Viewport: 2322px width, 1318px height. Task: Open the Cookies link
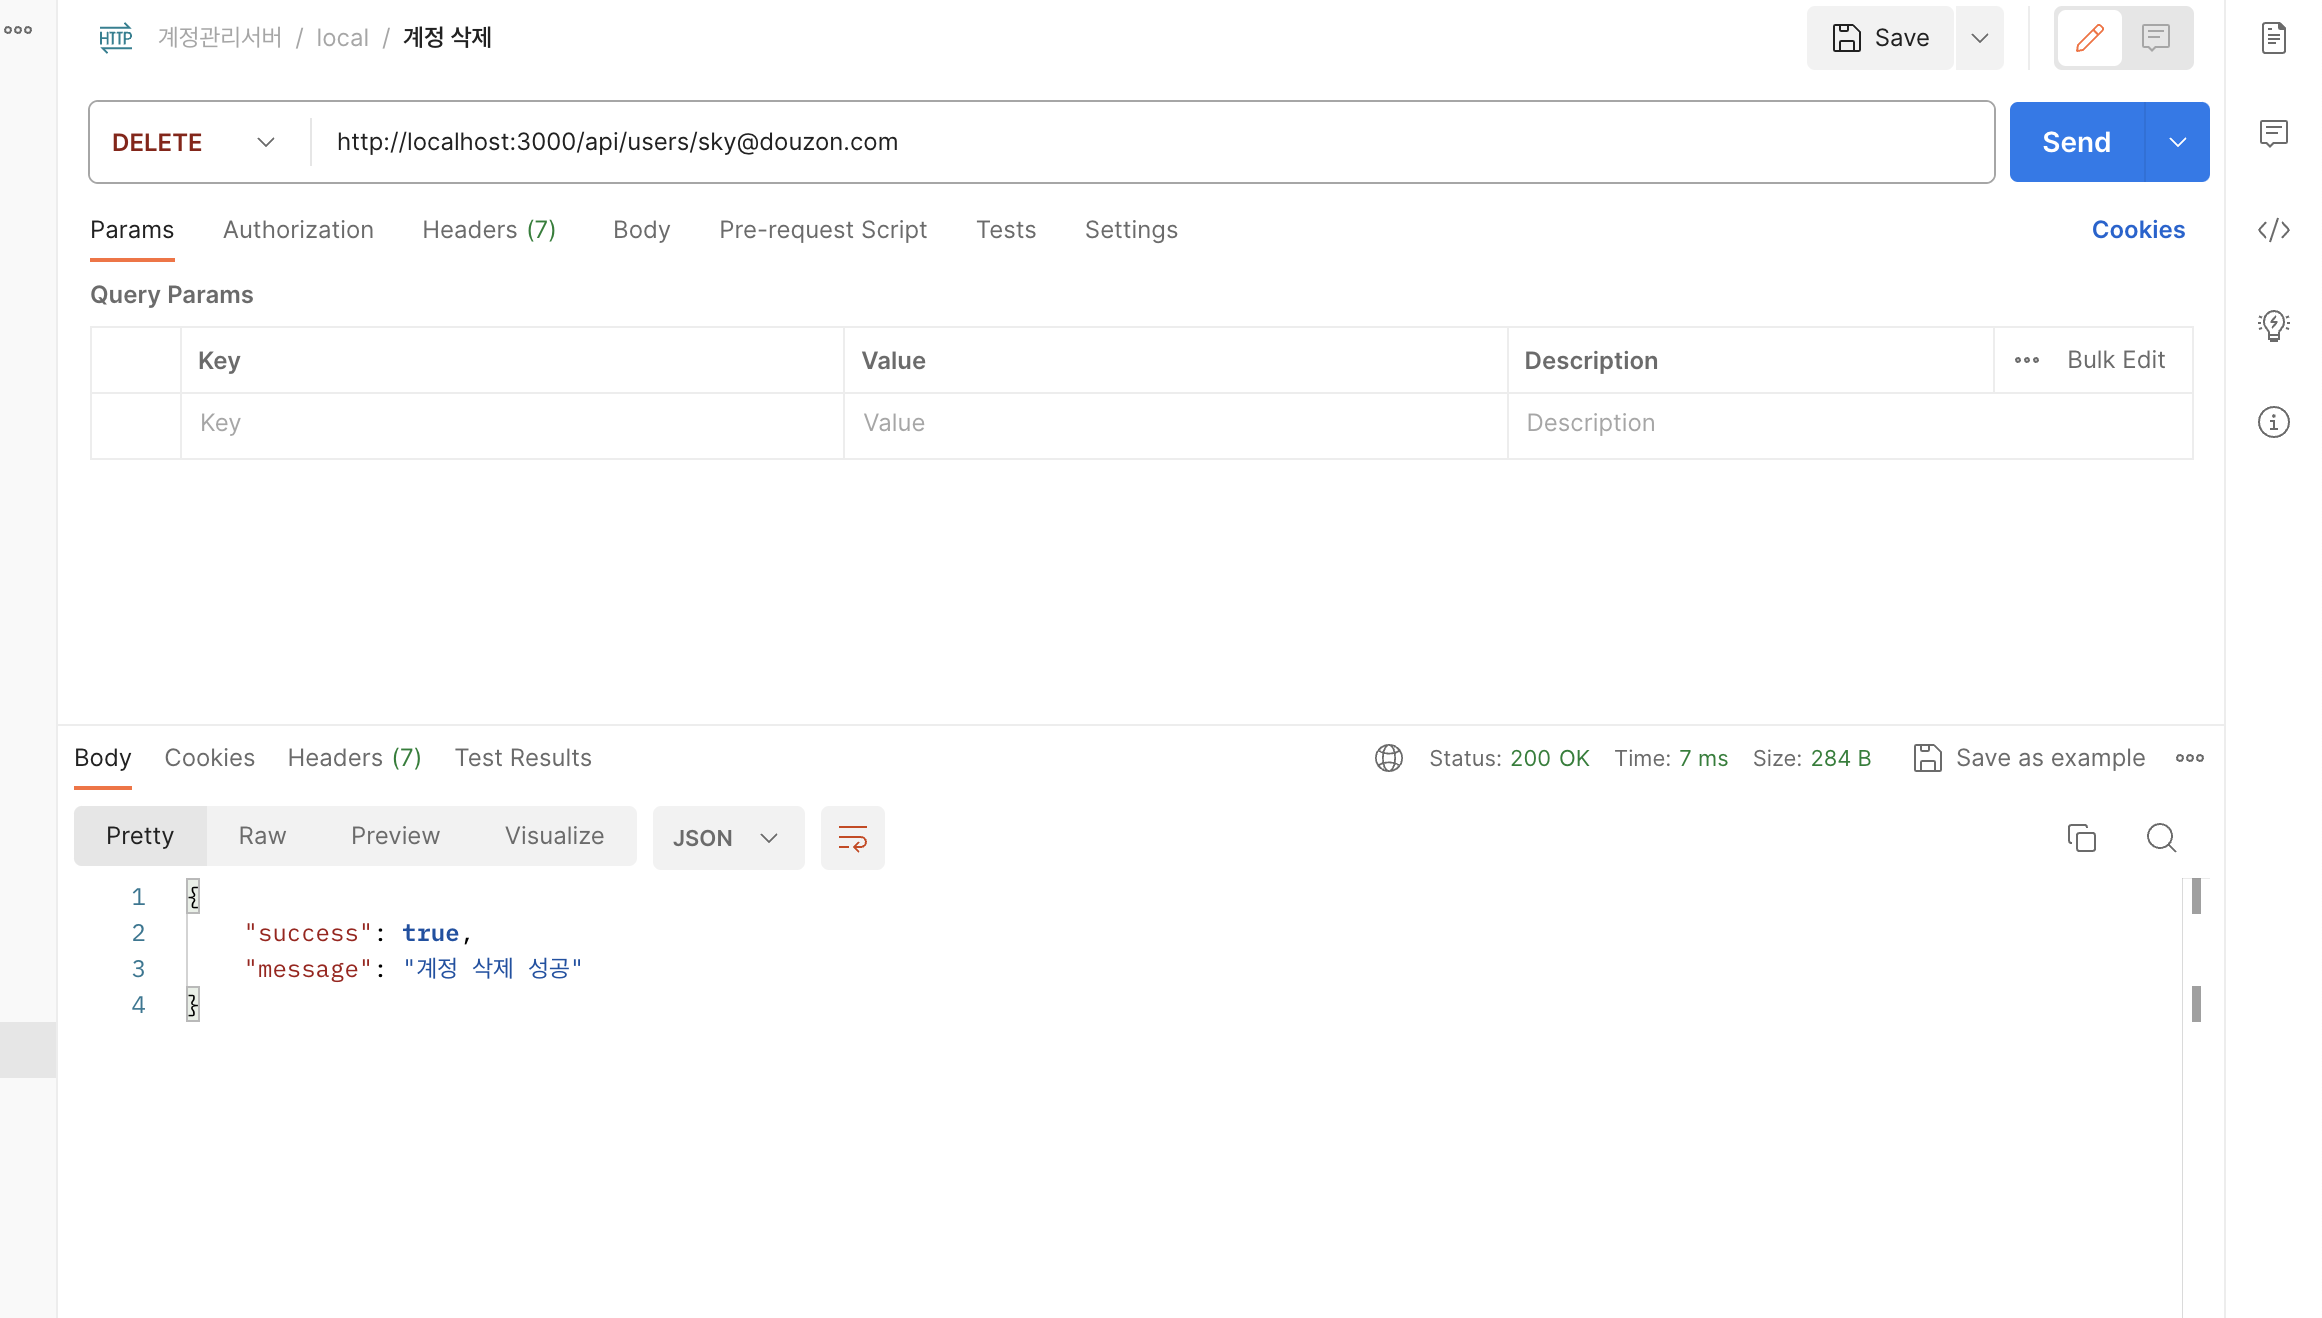pyautogui.click(x=2138, y=230)
